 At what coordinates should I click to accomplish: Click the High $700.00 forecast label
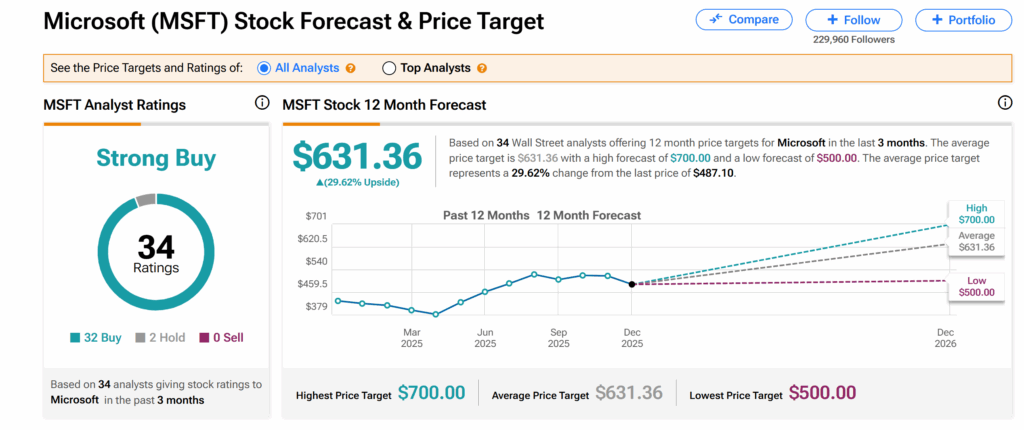975,214
